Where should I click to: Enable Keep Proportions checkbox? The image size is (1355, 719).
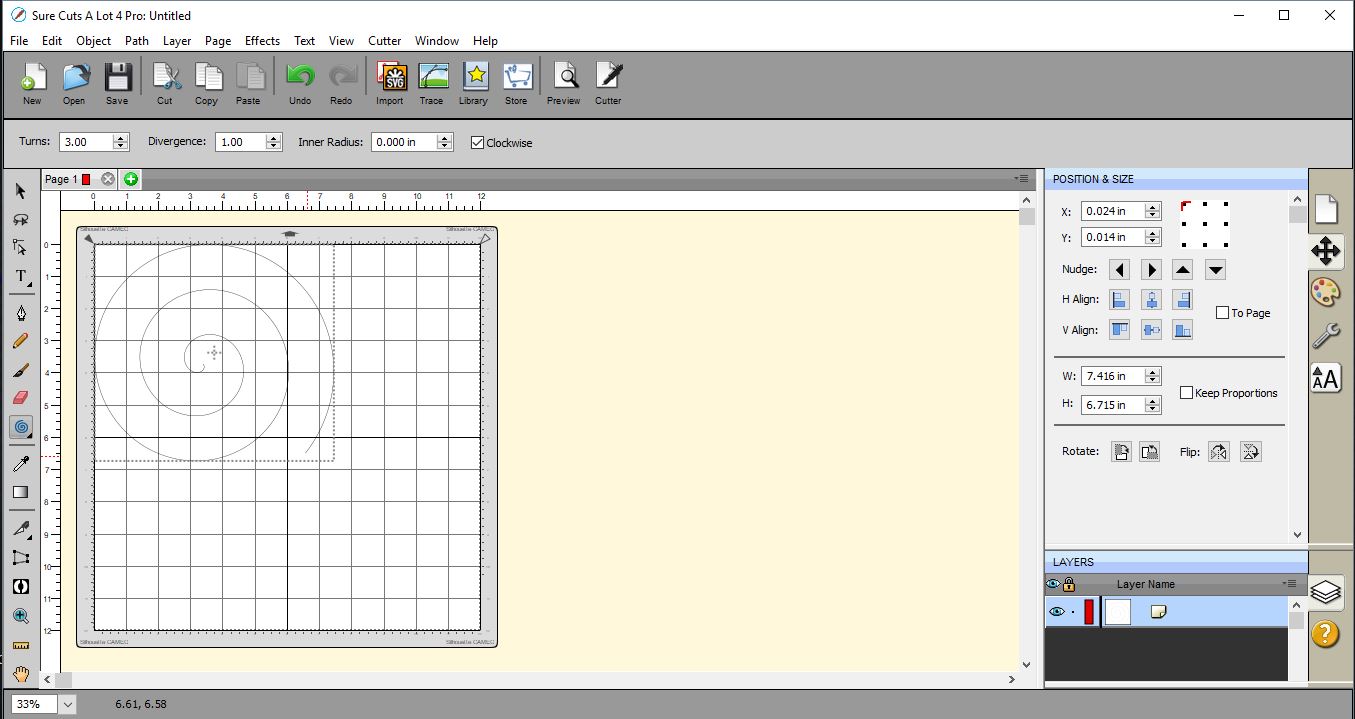coord(1186,393)
